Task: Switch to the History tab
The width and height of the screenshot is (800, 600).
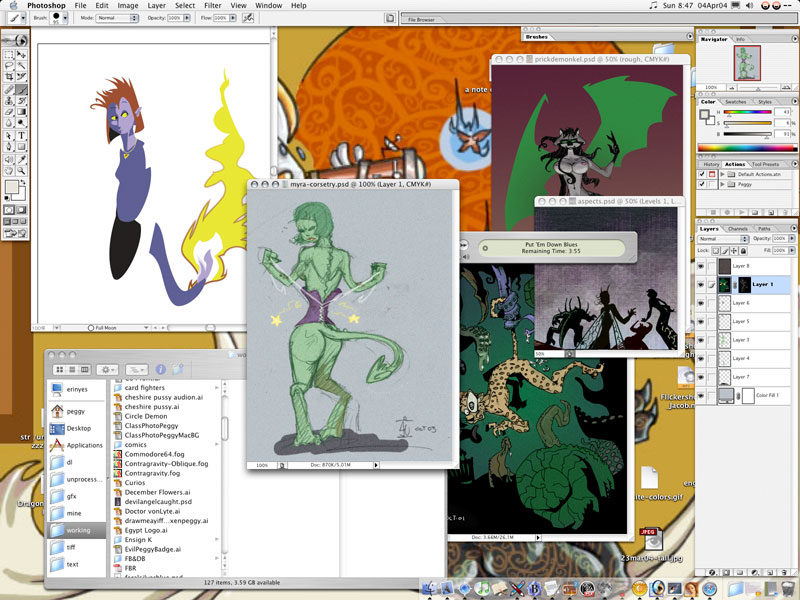Action: pyautogui.click(x=711, y=164)
